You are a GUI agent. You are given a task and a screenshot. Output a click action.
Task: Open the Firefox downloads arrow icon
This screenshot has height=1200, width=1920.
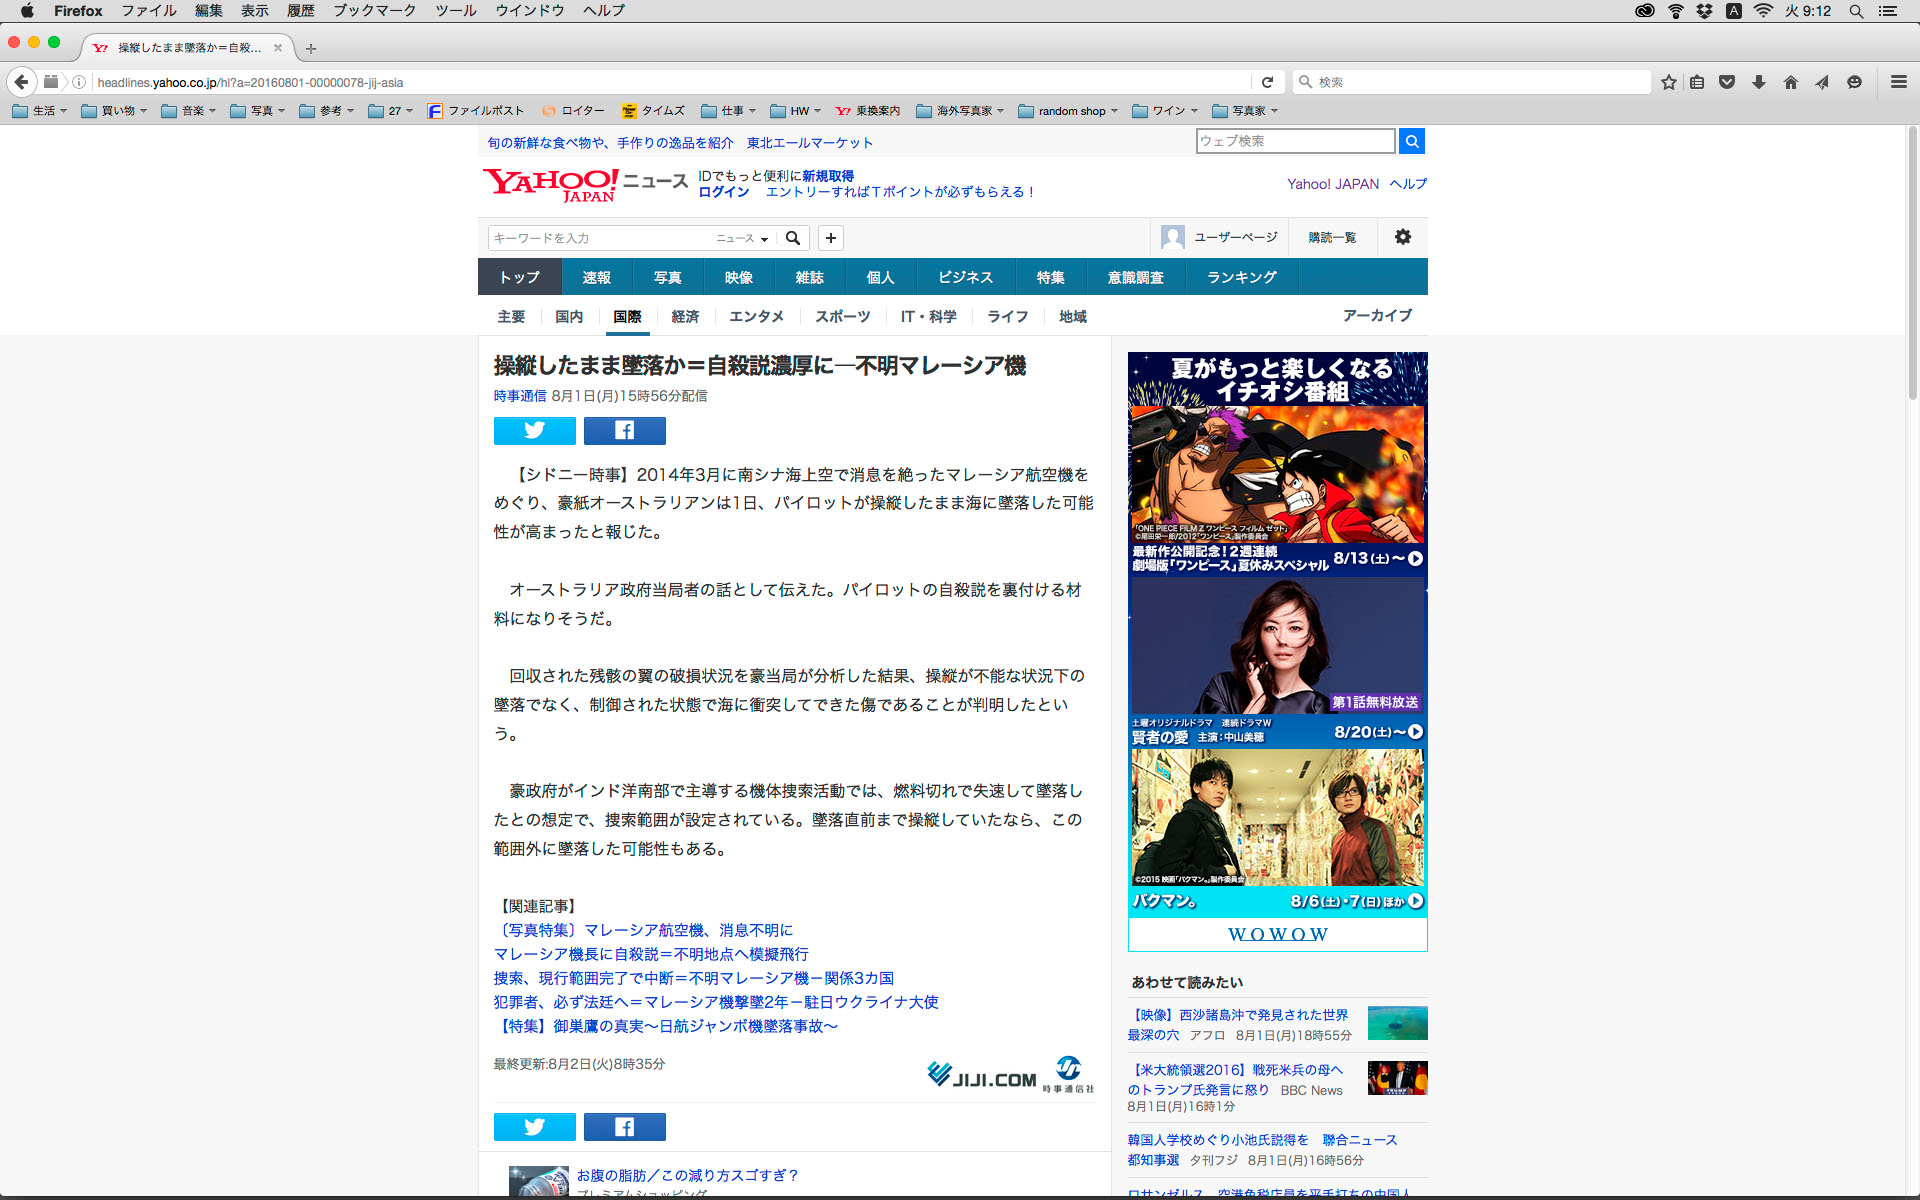click(x=1758, y=82)
